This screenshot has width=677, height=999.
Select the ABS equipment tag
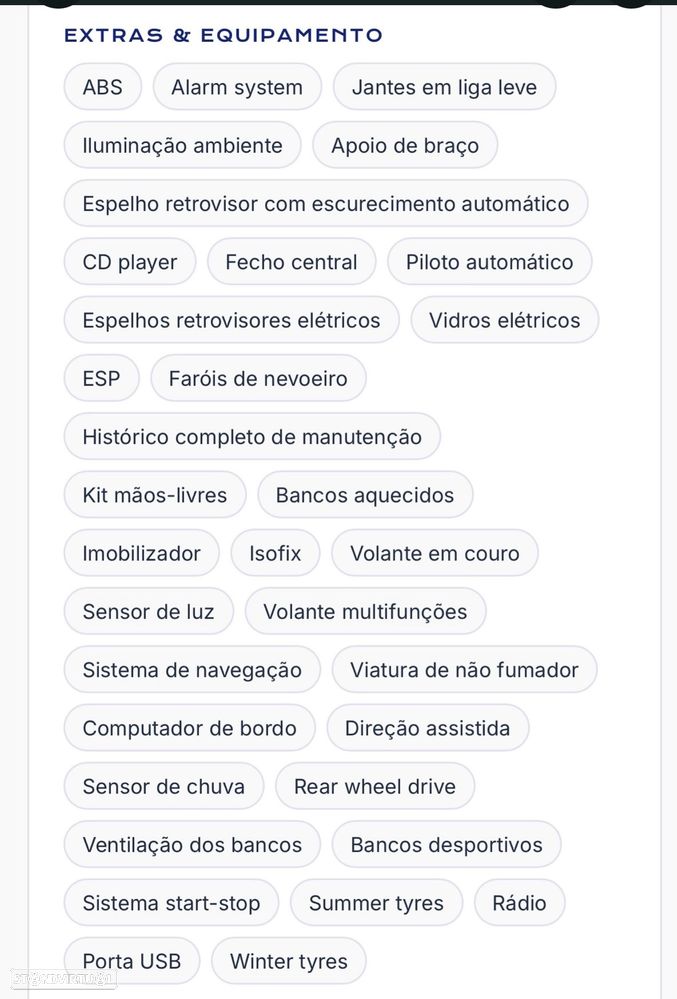coord(103,87)
